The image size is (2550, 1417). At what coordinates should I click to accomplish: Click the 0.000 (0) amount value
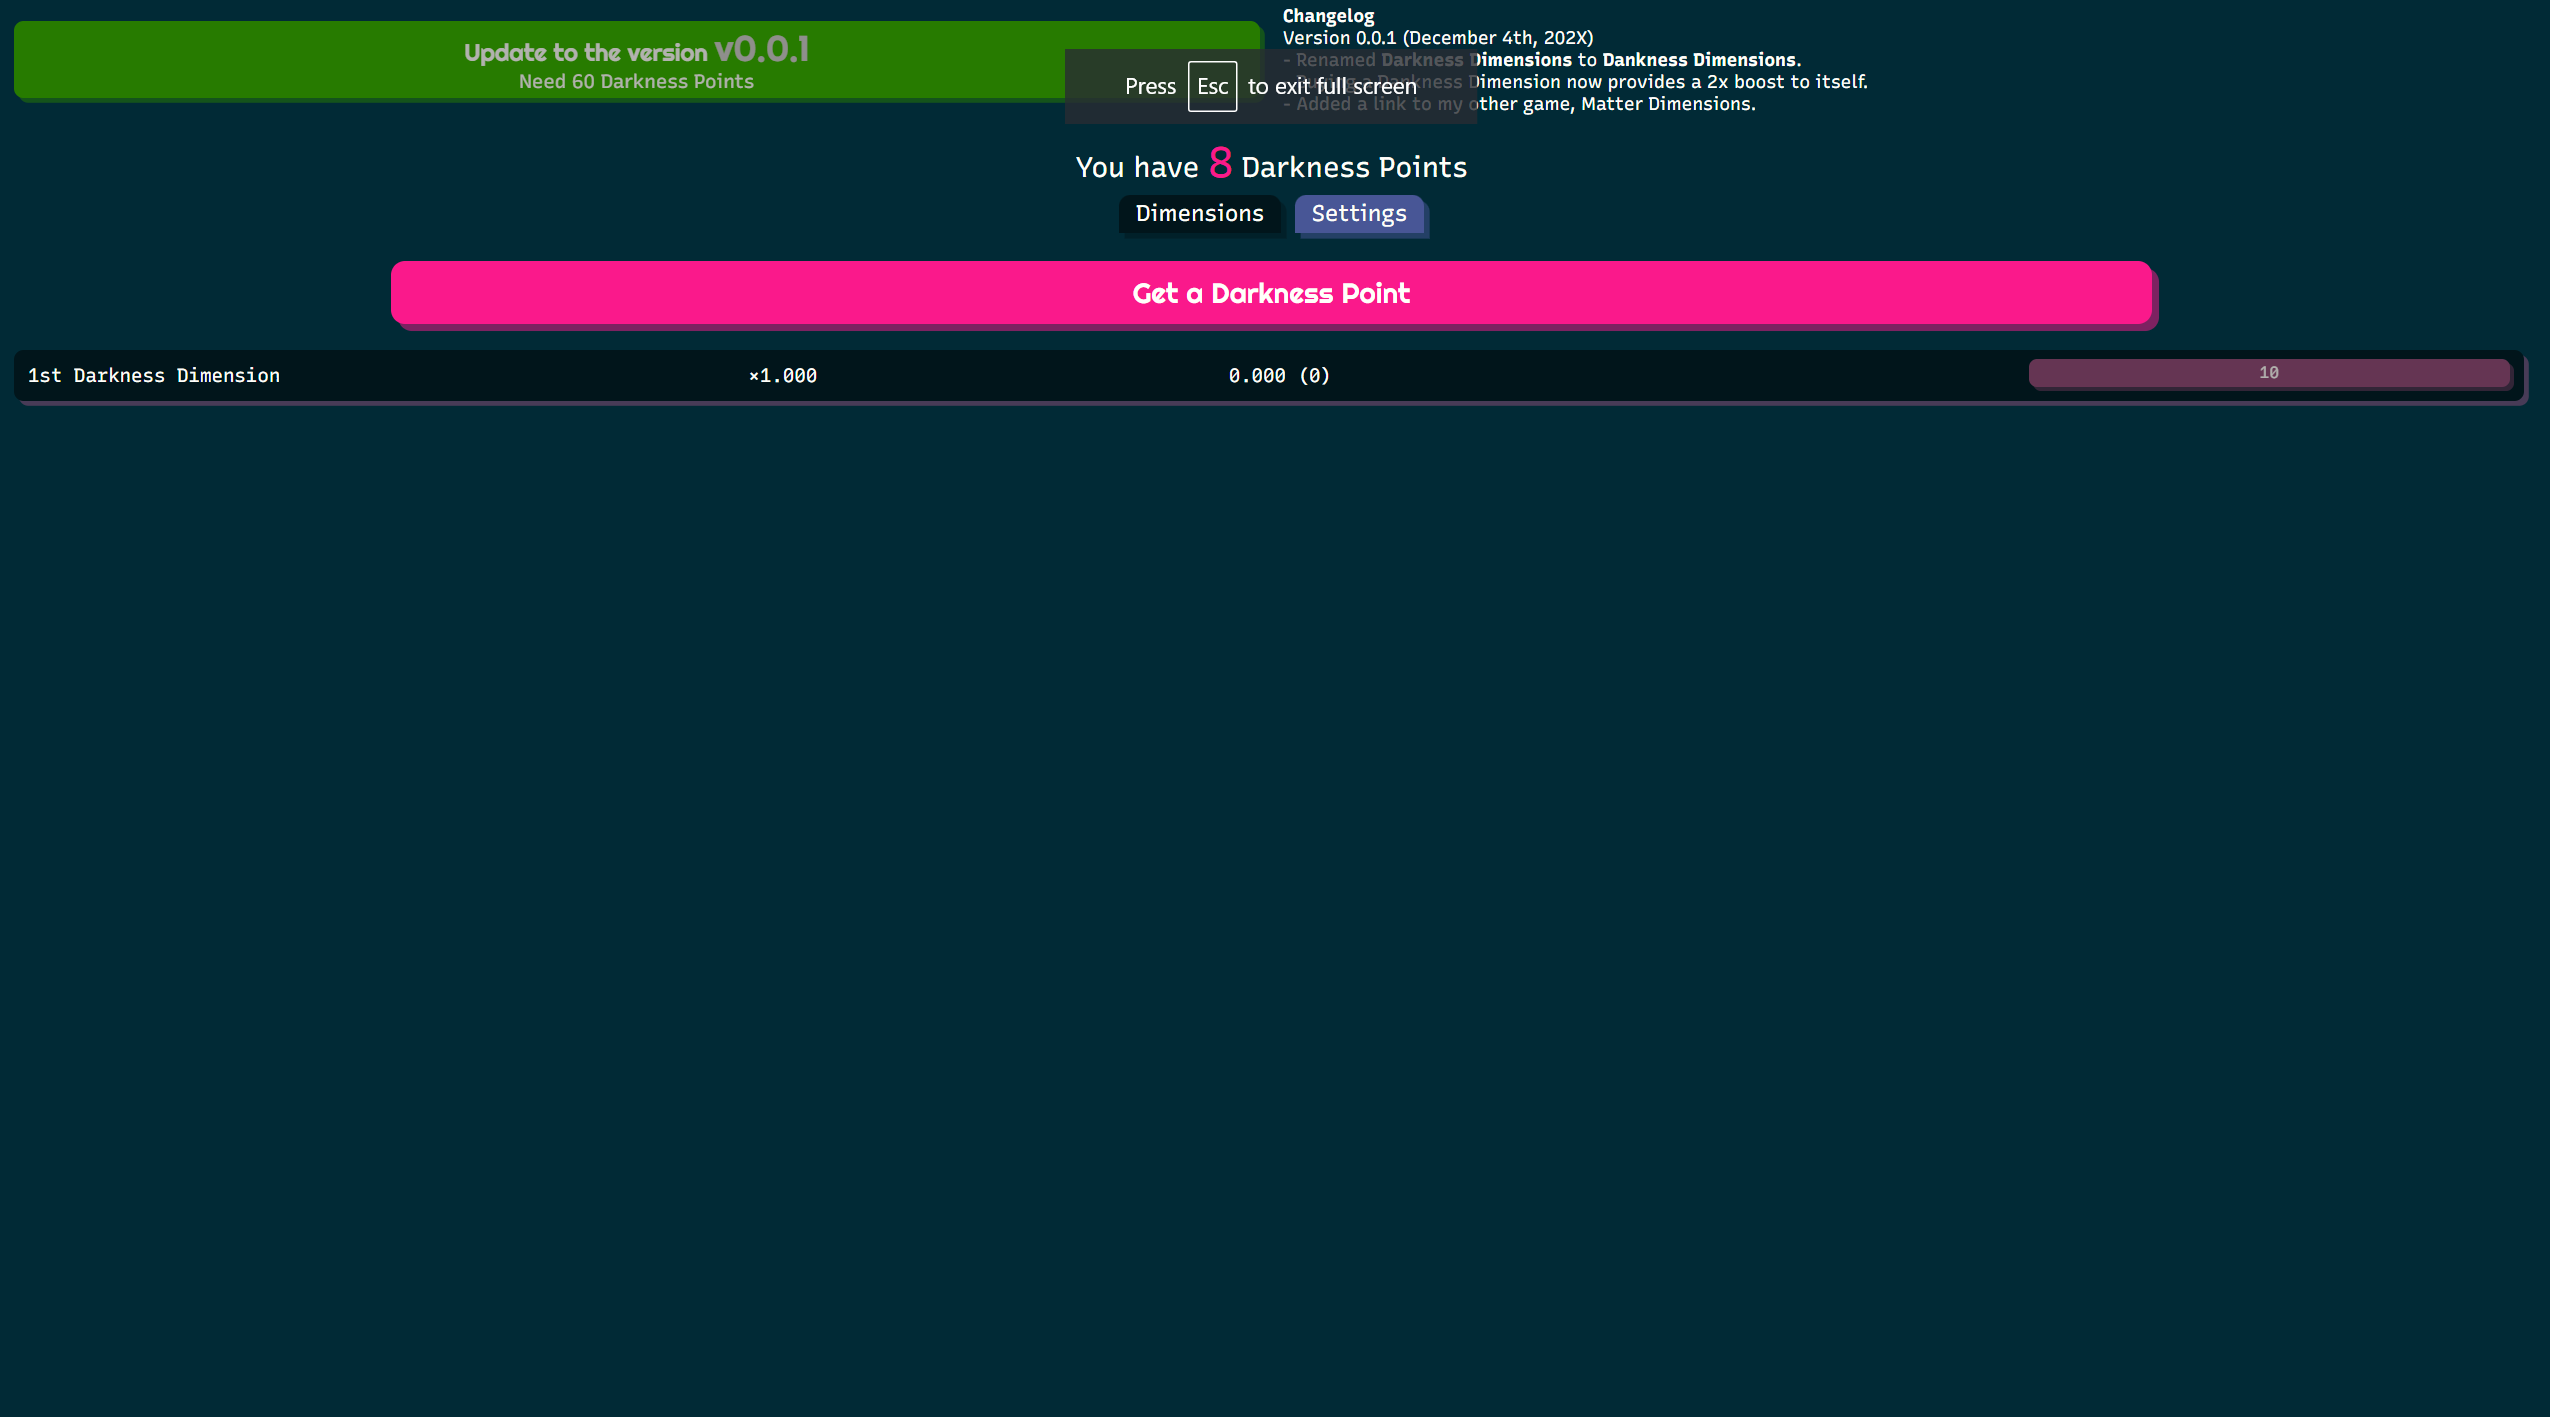pos(1279,376)
